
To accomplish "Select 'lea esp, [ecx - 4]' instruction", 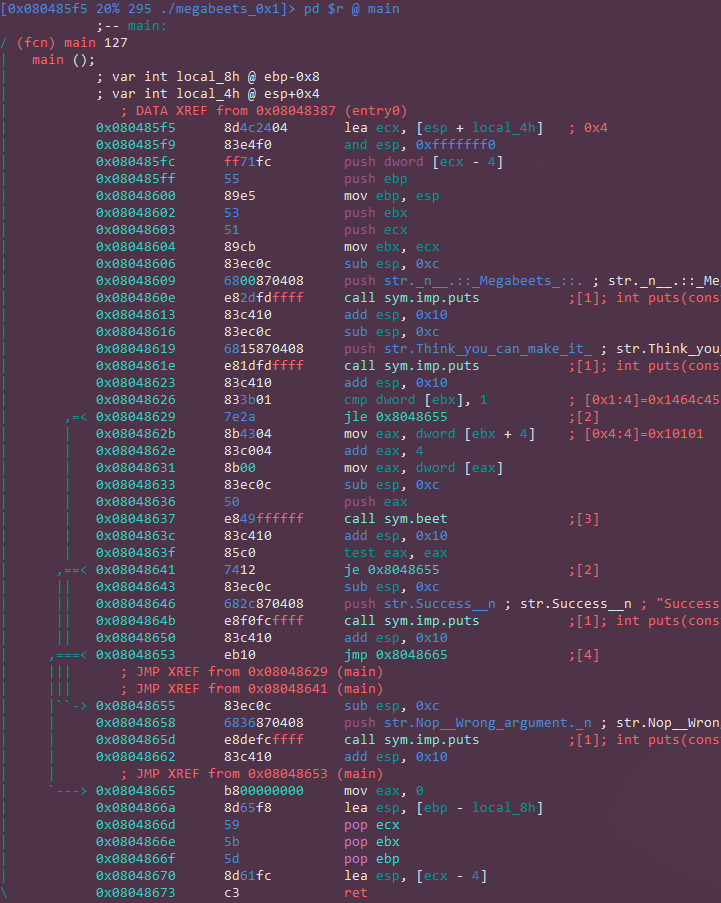I will 415,875.
